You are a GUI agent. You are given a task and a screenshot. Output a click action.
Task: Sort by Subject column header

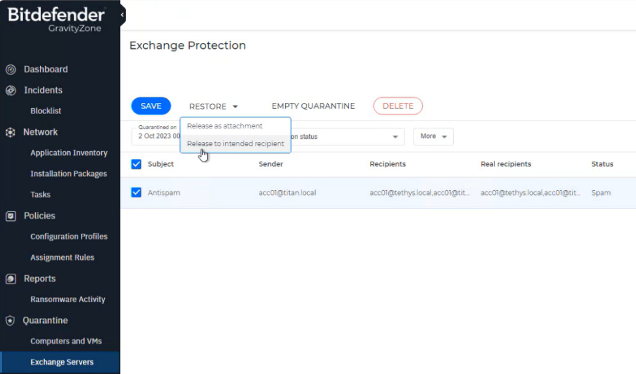(x=161, y=164)
